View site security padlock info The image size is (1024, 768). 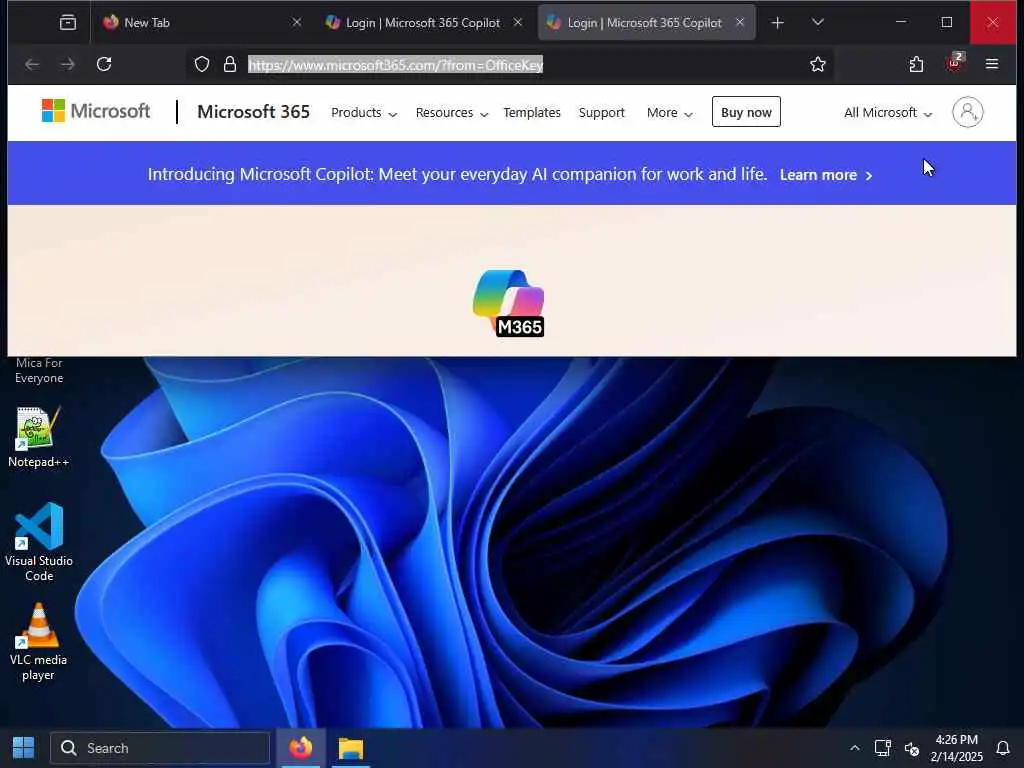point(229,64)
